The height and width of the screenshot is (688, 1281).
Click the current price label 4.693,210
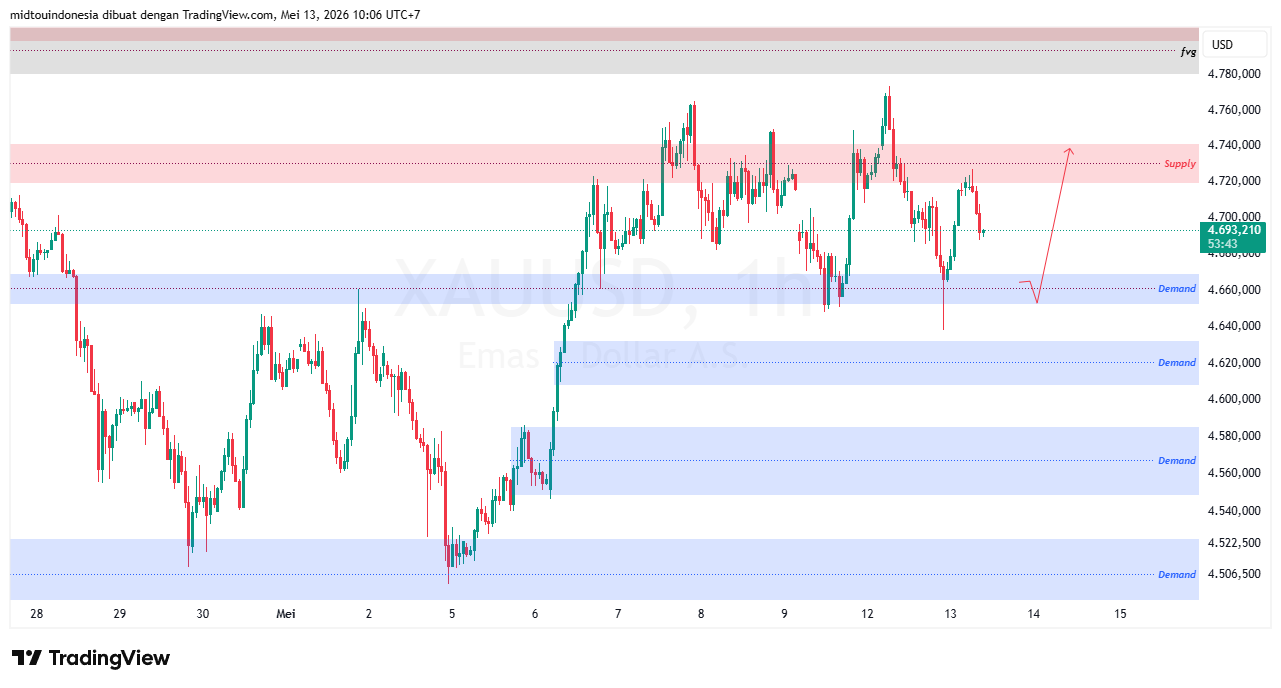pyautogui.click(x=1234, y=230)
